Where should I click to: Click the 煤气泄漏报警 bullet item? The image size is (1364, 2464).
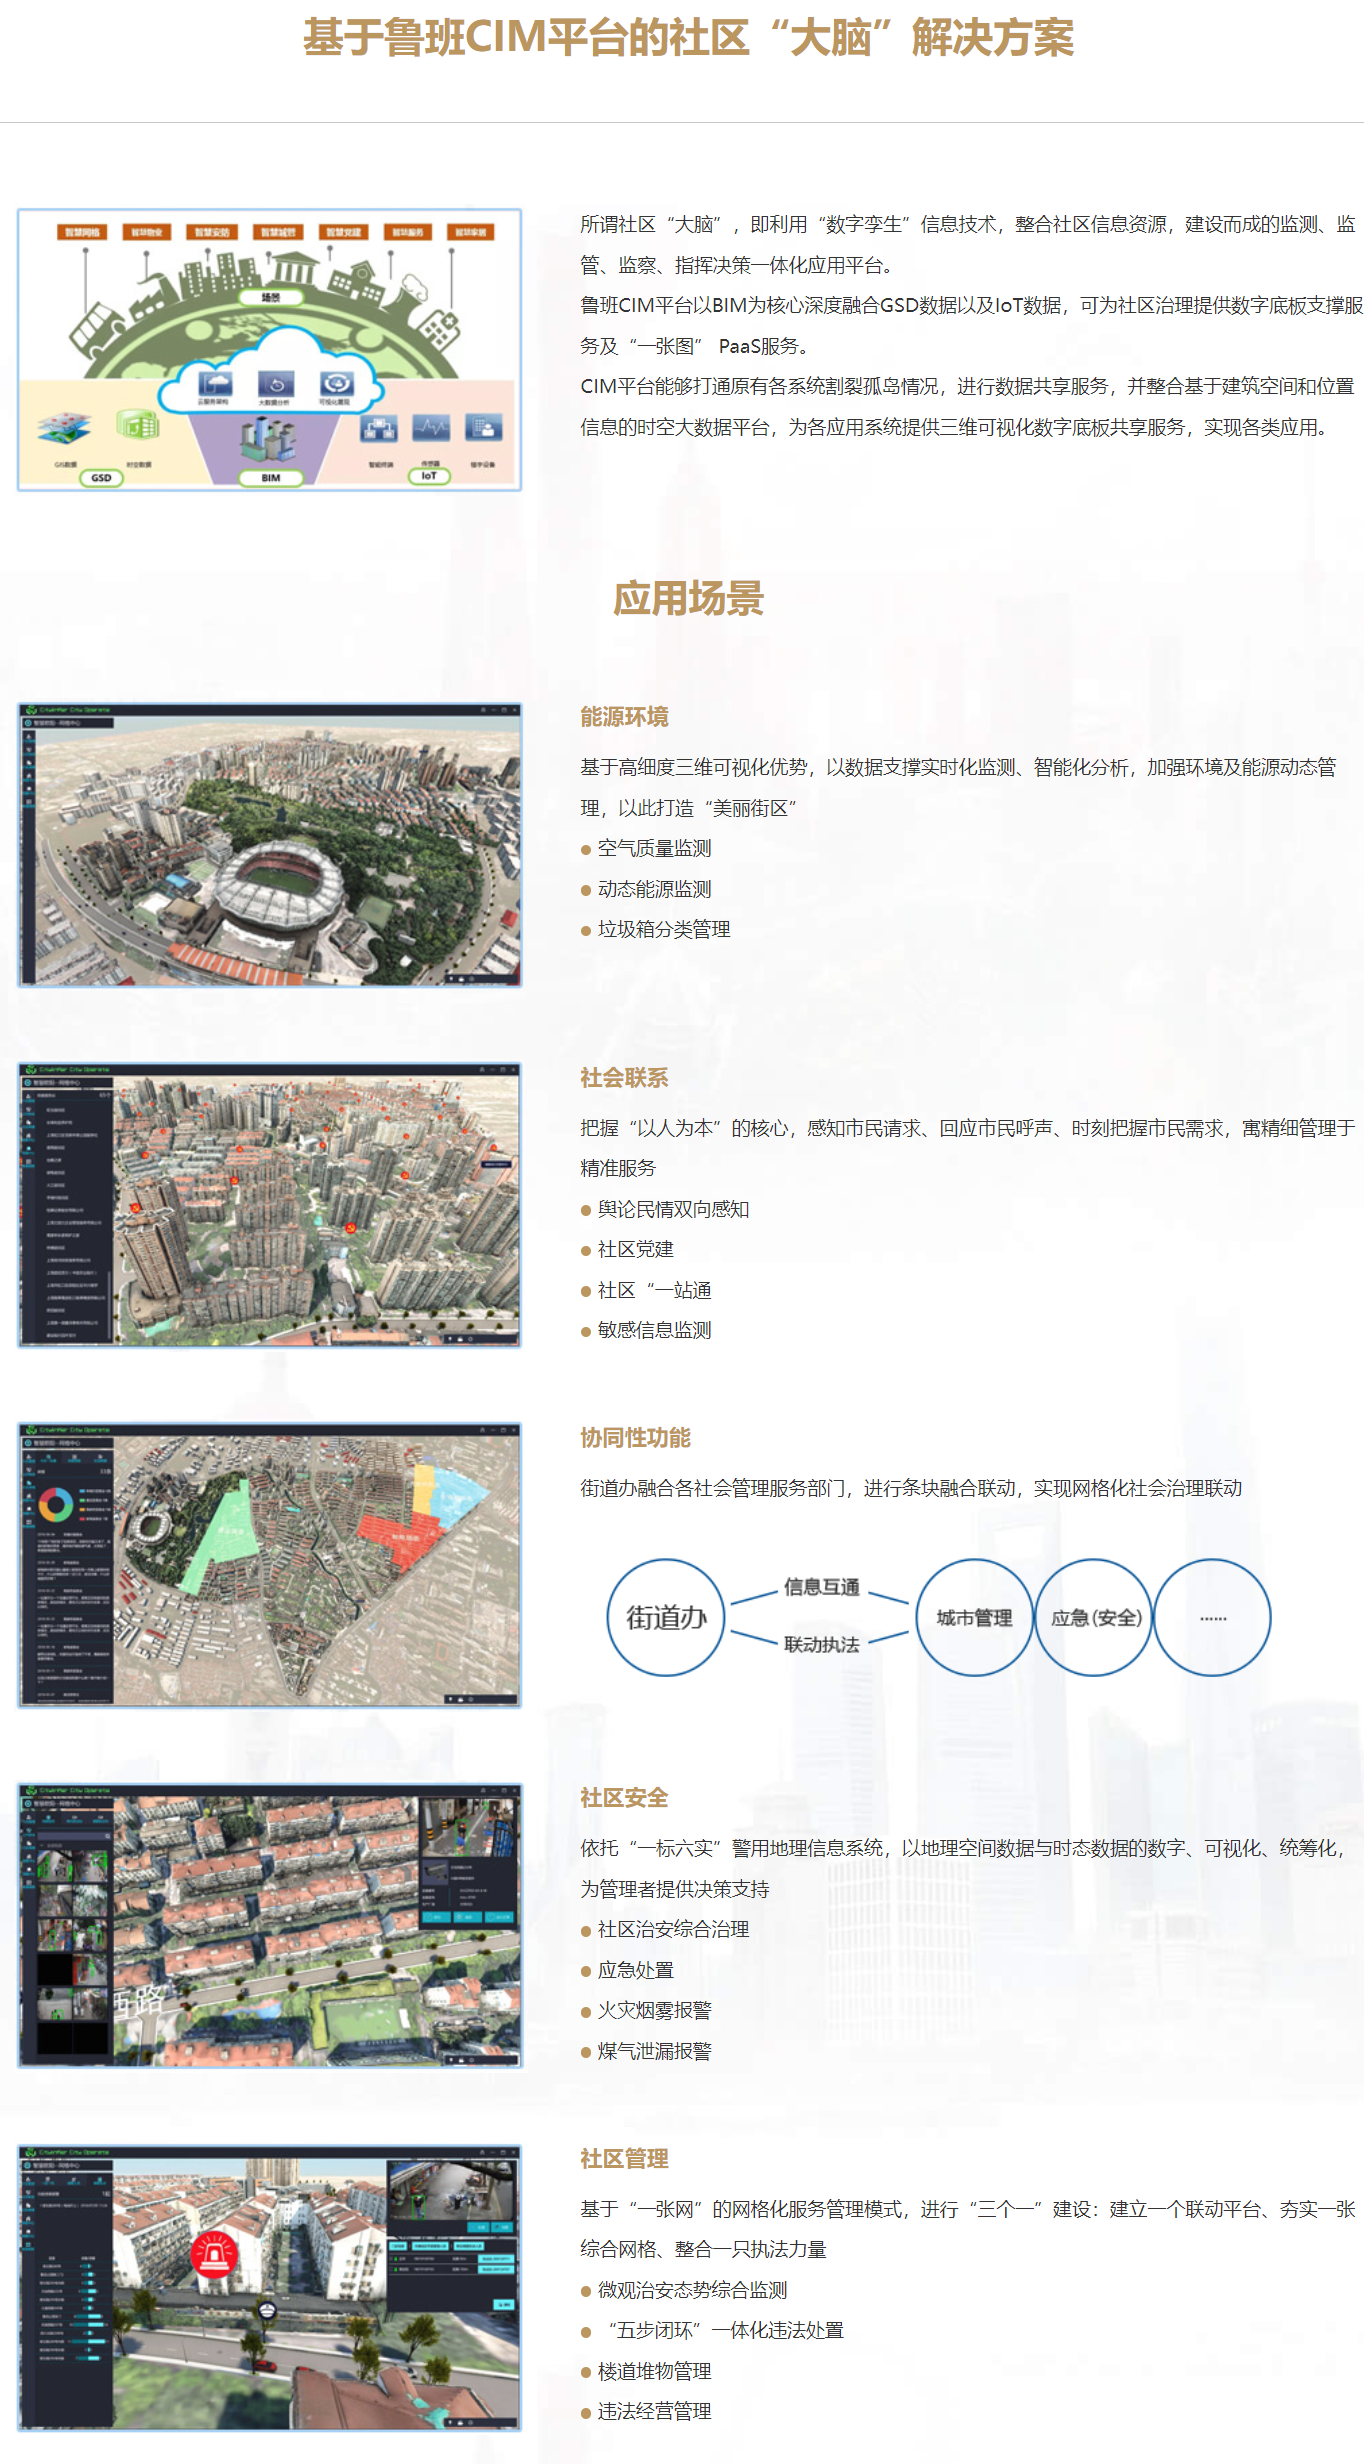tap(646, 2051)
